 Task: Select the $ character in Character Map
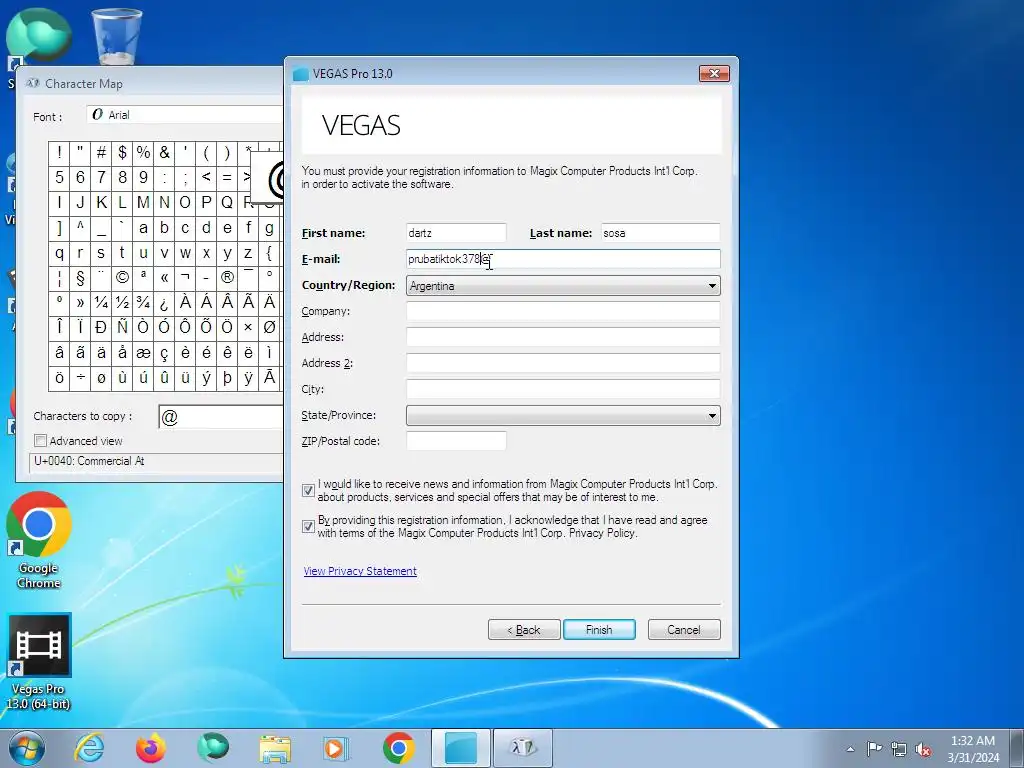coord(122,153)
